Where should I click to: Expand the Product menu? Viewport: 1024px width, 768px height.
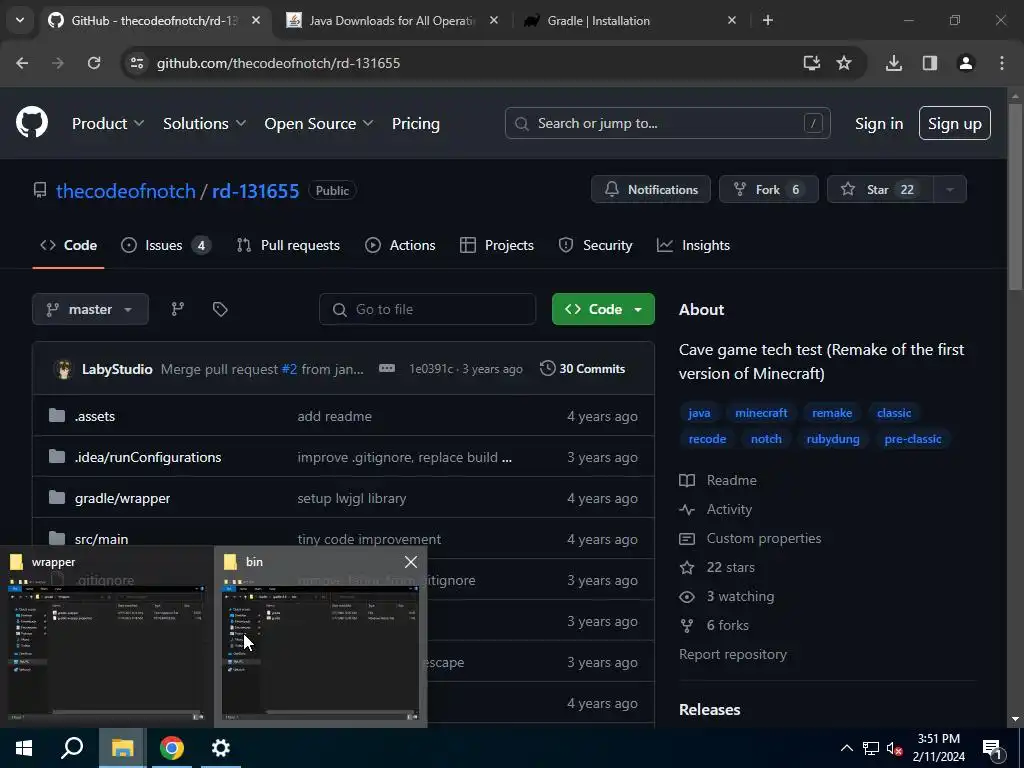(108, 123)
